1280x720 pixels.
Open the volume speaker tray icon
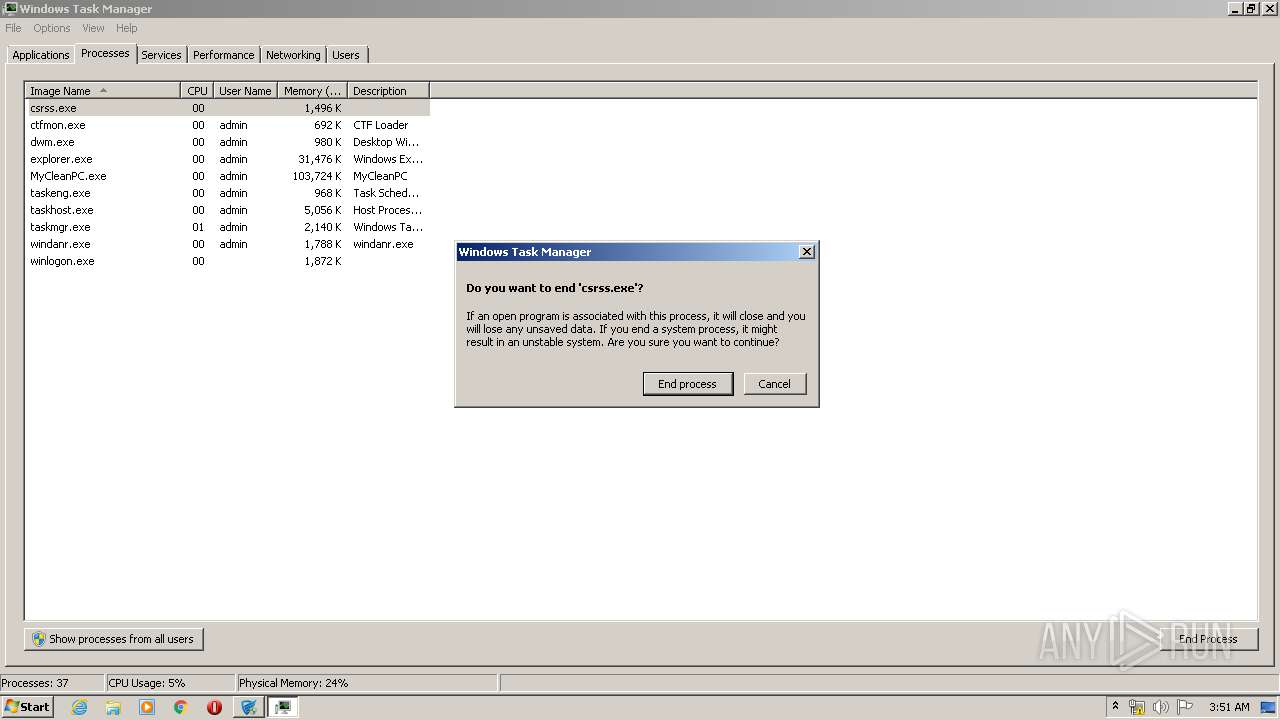(x=1161, y=707)
